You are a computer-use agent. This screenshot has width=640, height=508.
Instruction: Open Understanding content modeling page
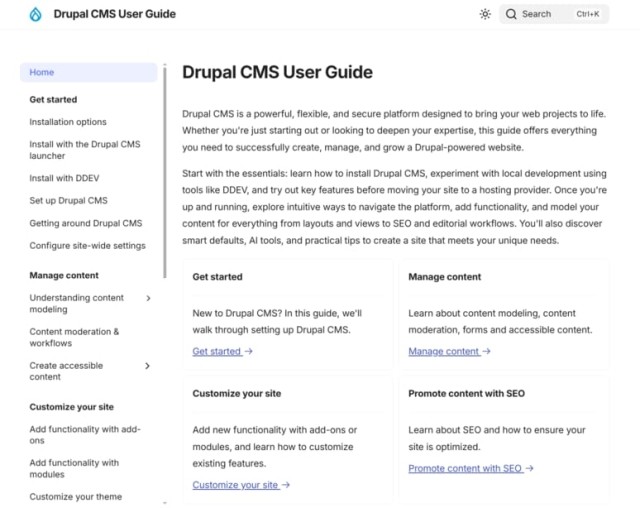point(76,304)
